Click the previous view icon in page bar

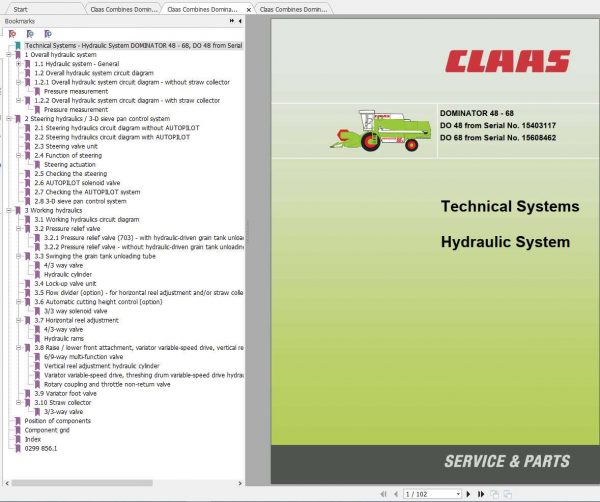[x=494, y=494]
